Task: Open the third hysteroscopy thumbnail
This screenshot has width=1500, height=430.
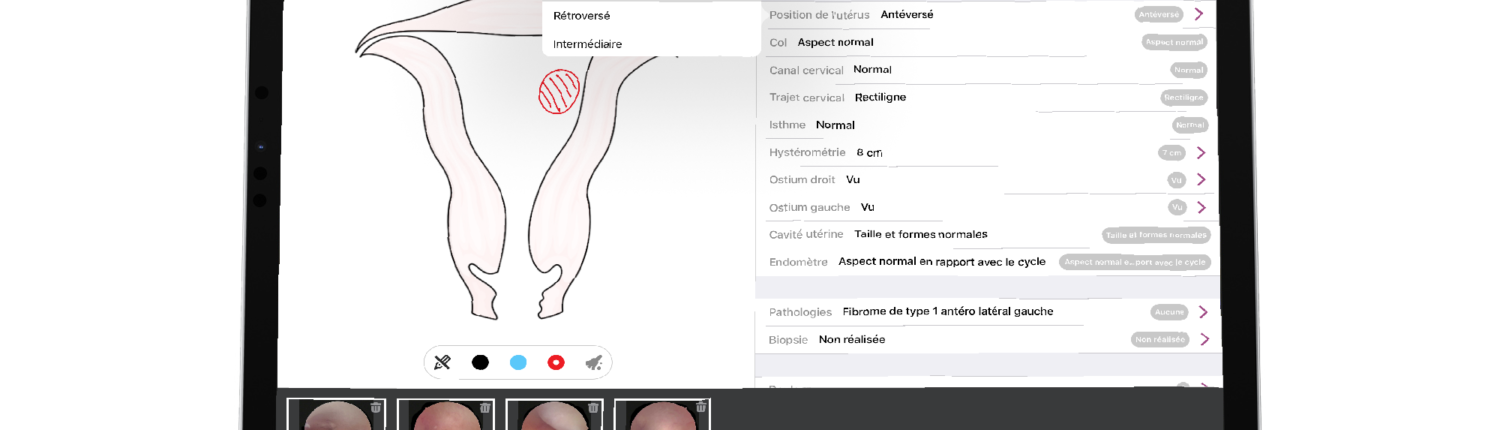Action: (554, 415)
